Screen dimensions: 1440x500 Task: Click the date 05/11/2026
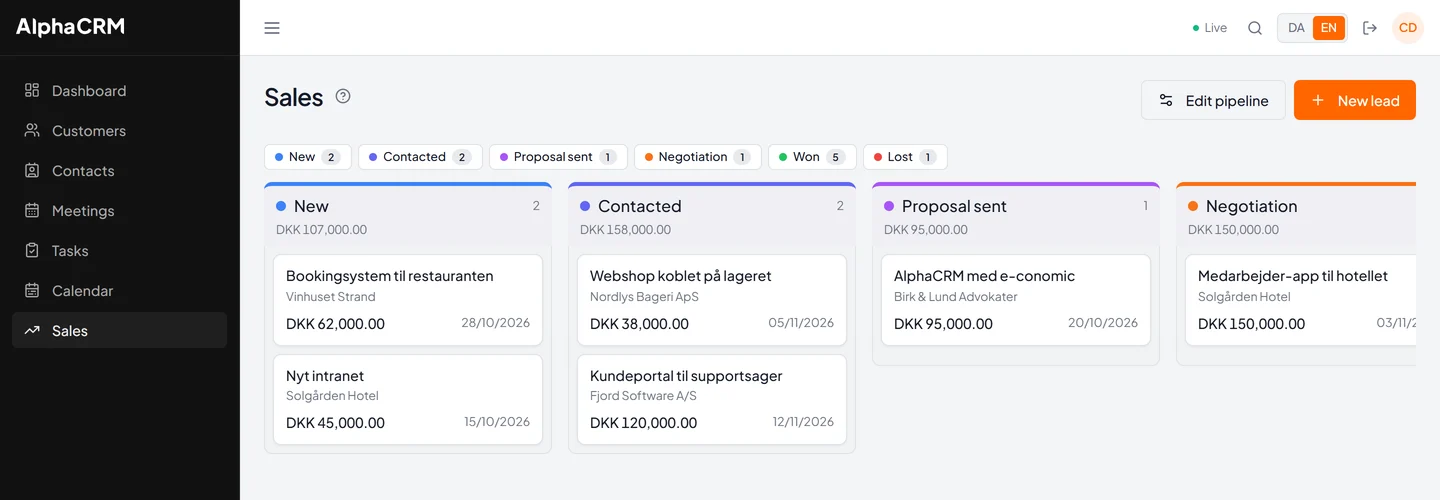(x=801, y=323)
